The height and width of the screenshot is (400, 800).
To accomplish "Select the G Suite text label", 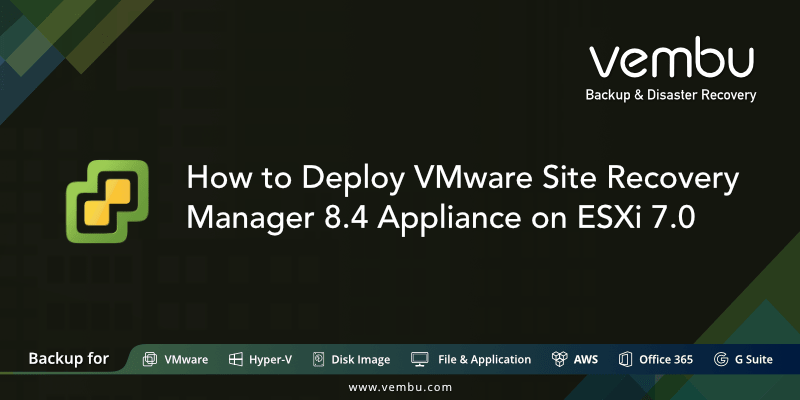I will click(753, 359).
